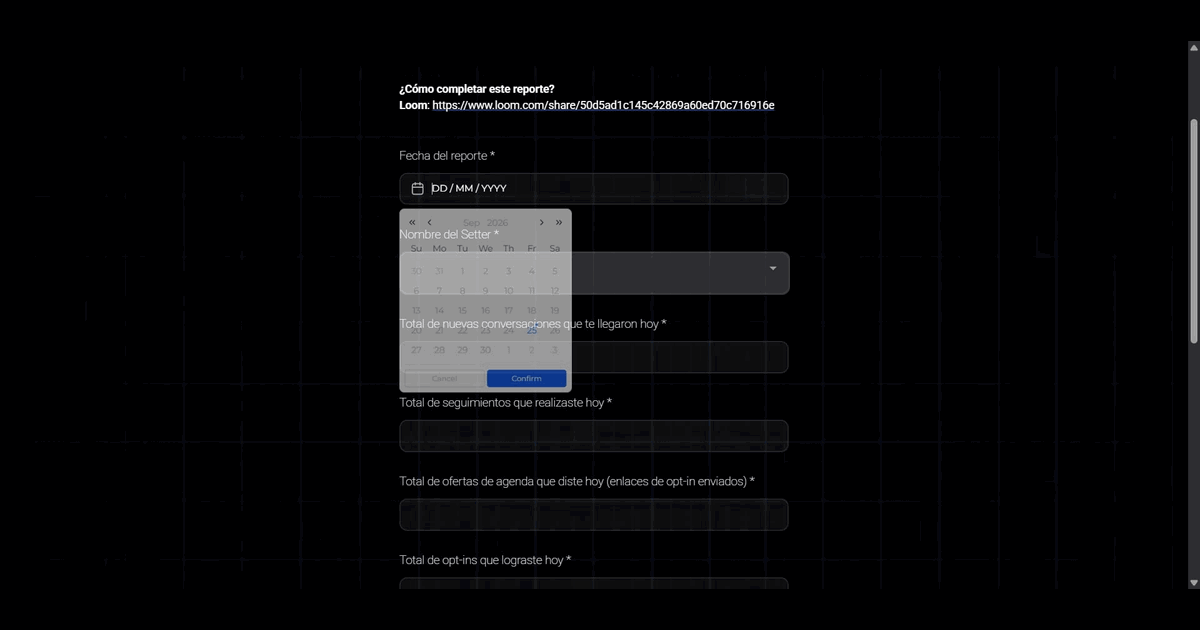Click the scrollbar down arrow
Screen dimensions: 1200x630
[1193, 582]
